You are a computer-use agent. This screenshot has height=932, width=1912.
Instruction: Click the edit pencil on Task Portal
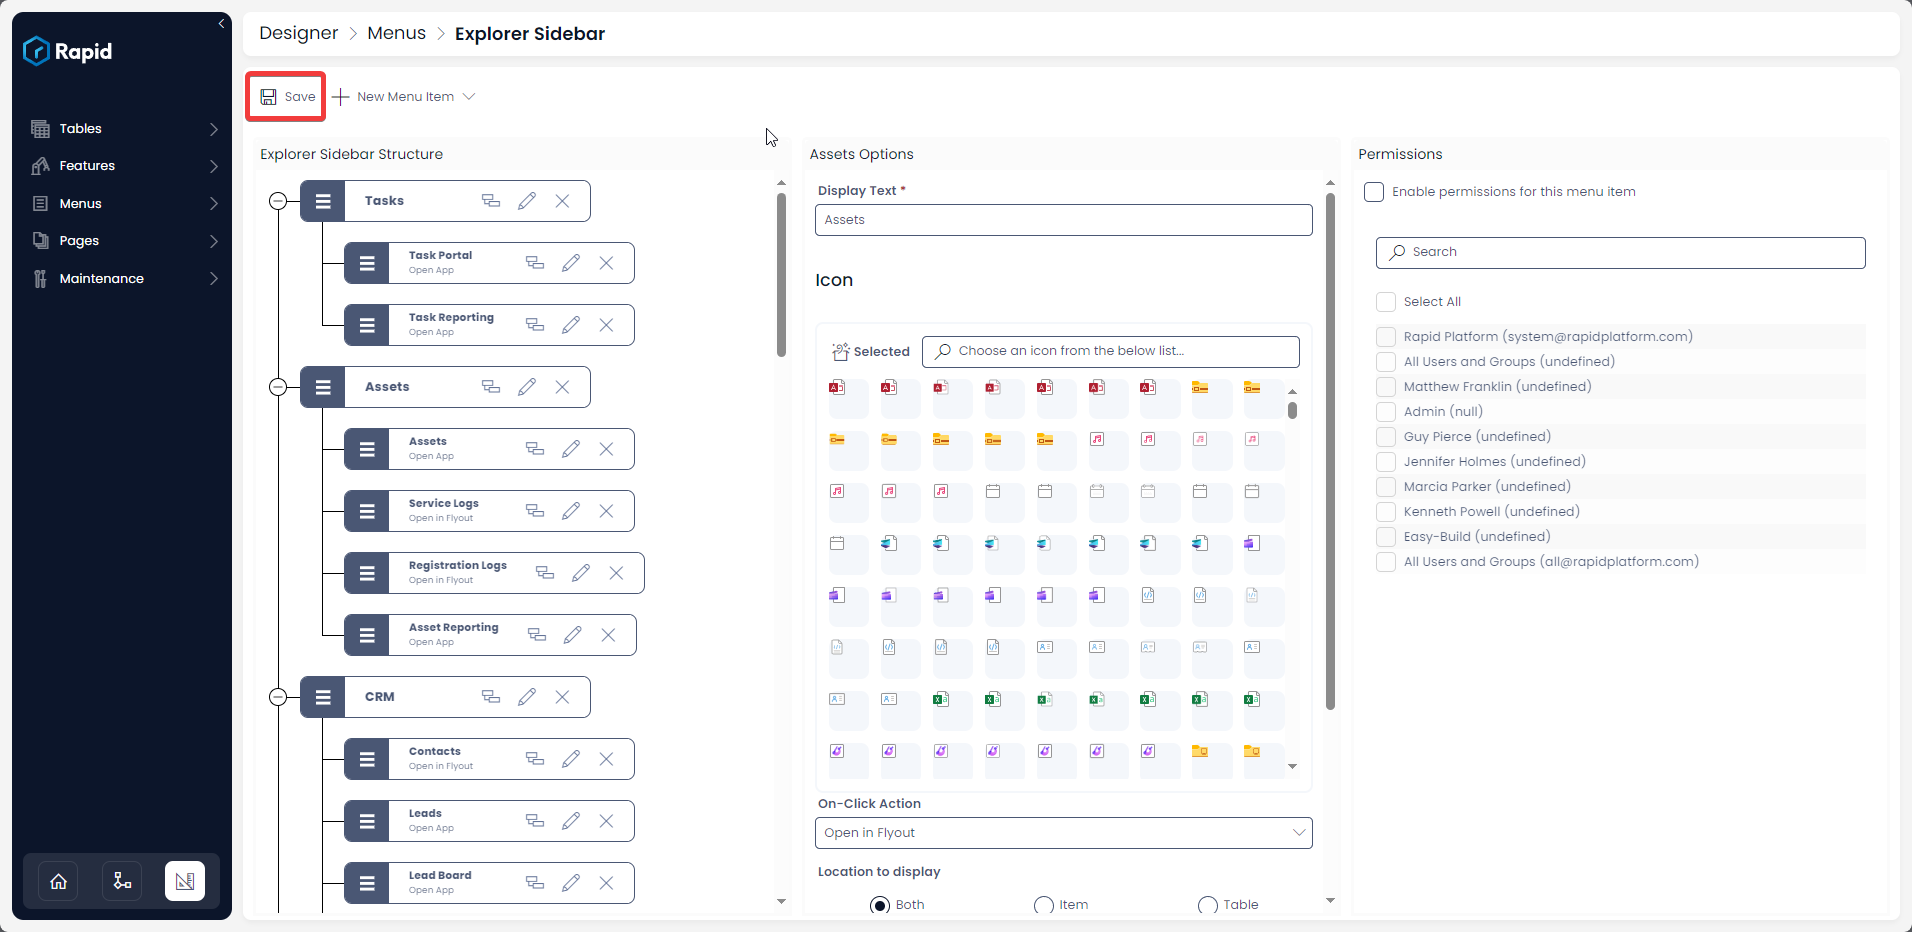point(571,263)
